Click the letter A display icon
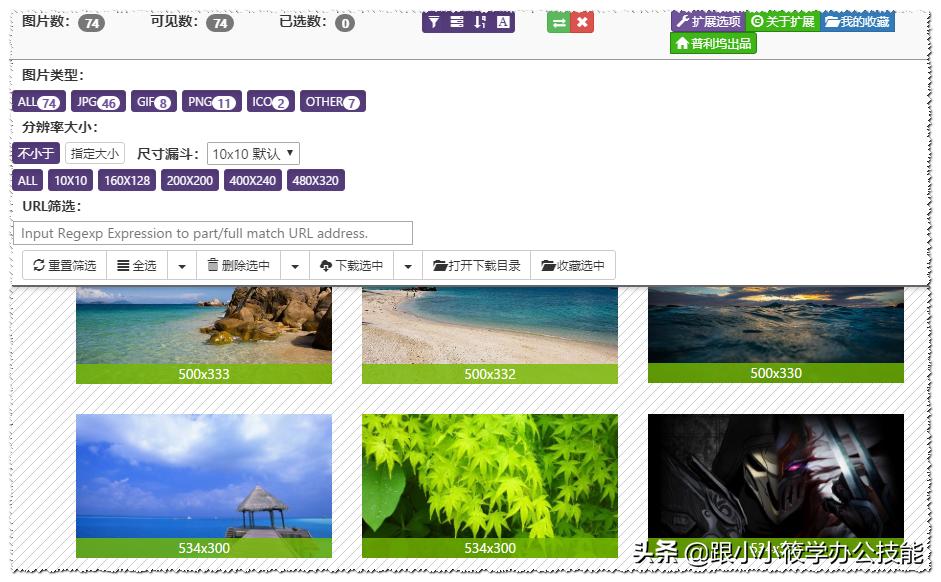 click(x=503, y=20)
